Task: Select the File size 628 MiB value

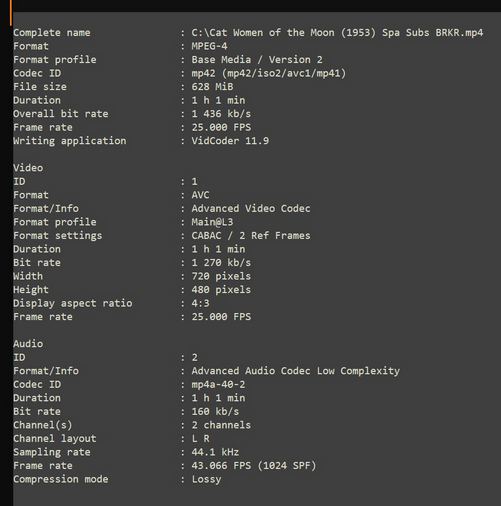Action: 212,87
